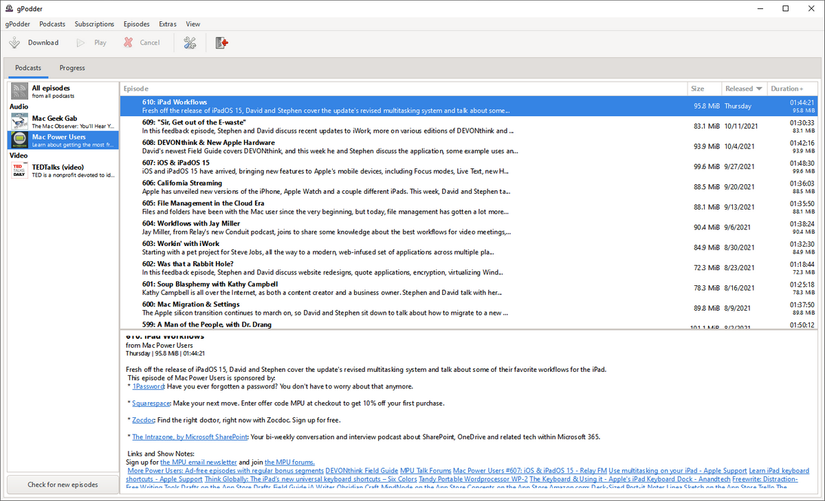Open The Intrazone, by Microsoft SharePoint link
The width and height of the screenshot is (825, 501).
tap(189, 437)
